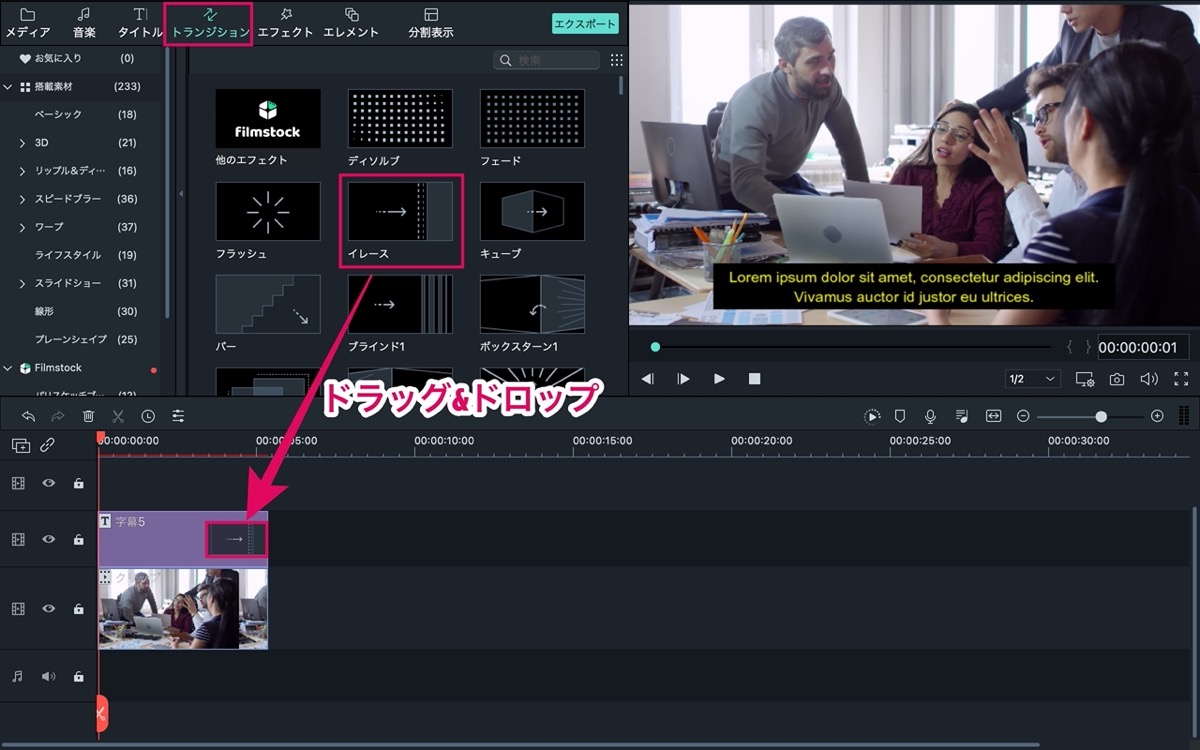The width and height of the screenshot is (1200, 750).
Task: Play the preview video
Action: click(719, 379)
